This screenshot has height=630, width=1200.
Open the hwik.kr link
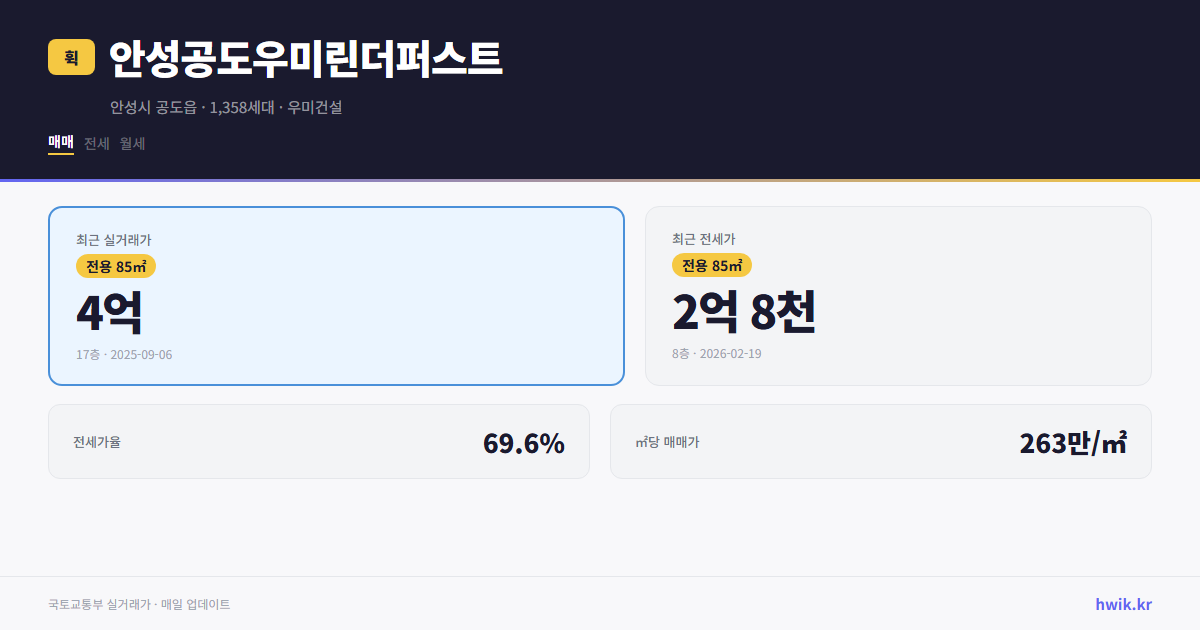[1122, 603]
